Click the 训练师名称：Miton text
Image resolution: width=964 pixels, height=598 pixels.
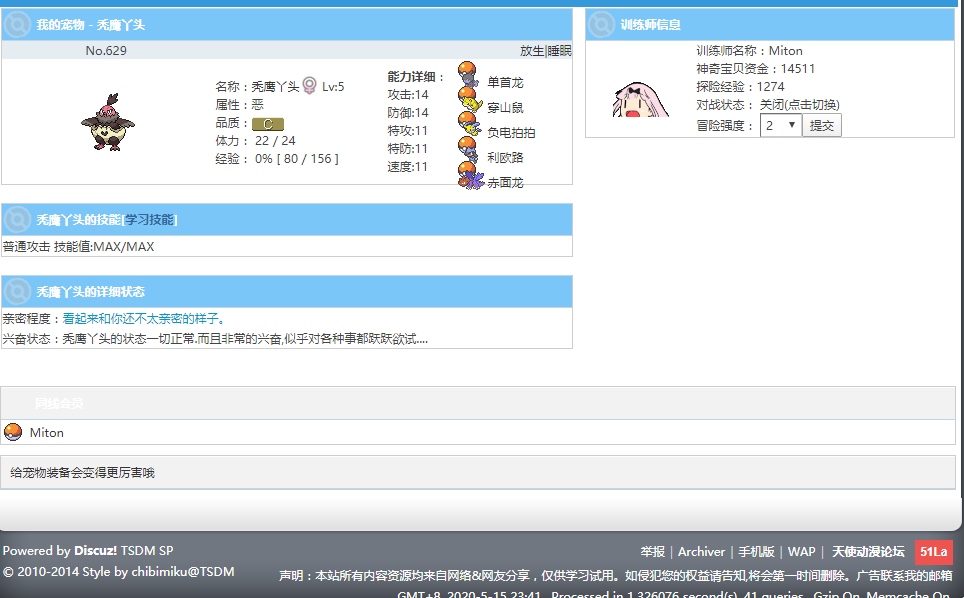pos(749,50)
